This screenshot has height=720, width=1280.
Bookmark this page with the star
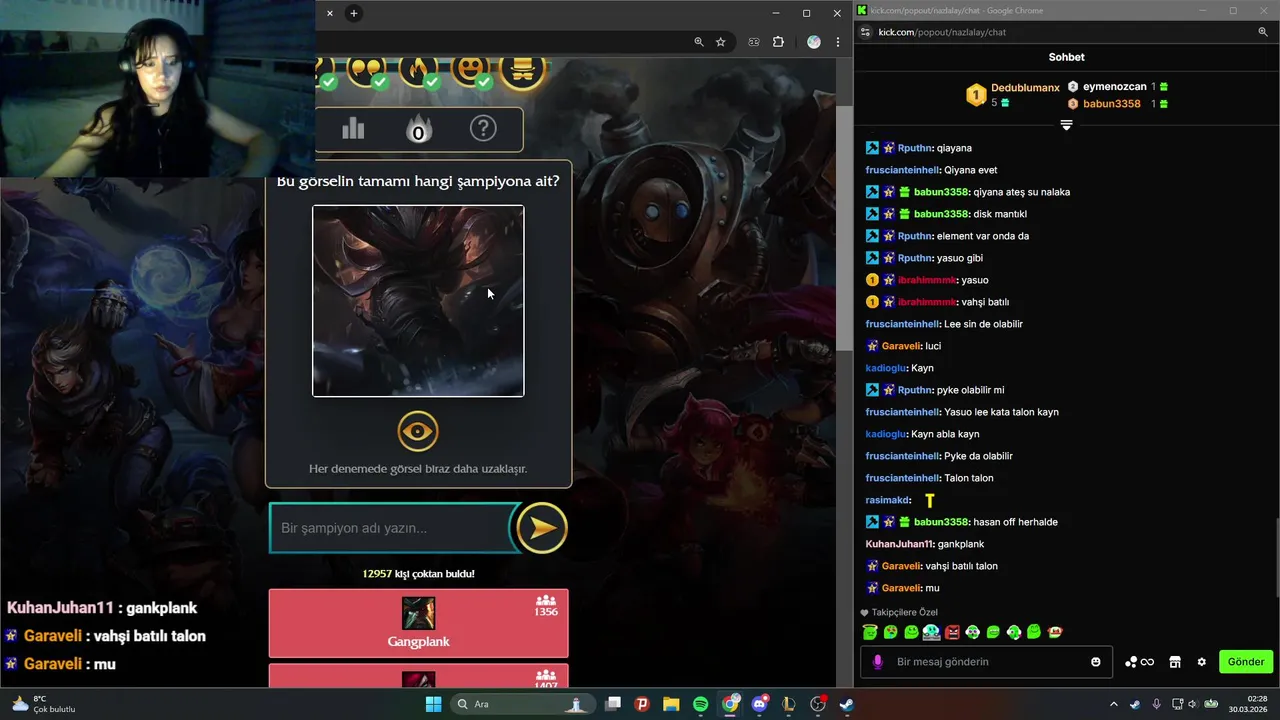click(x=721, y=42)
